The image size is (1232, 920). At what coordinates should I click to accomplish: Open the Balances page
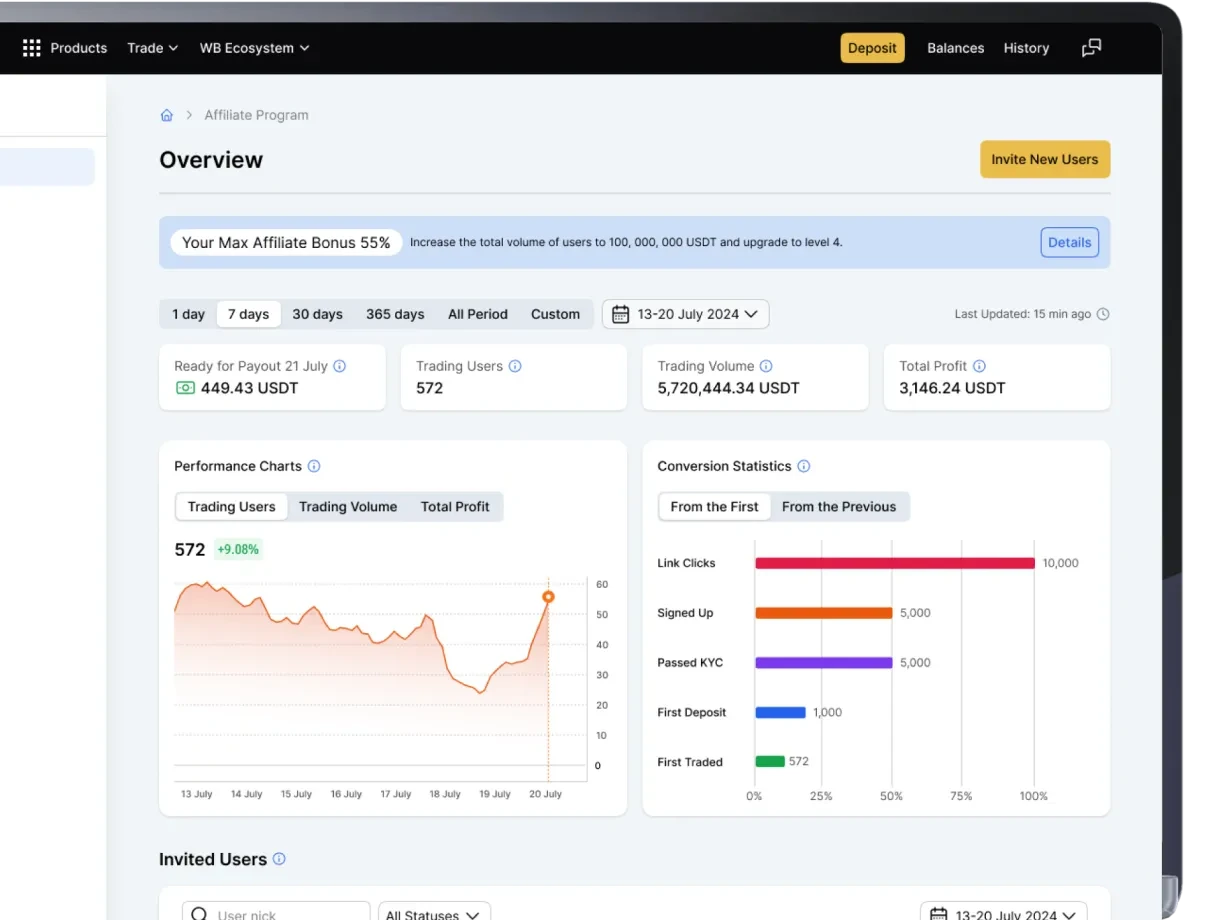[955, 48]
